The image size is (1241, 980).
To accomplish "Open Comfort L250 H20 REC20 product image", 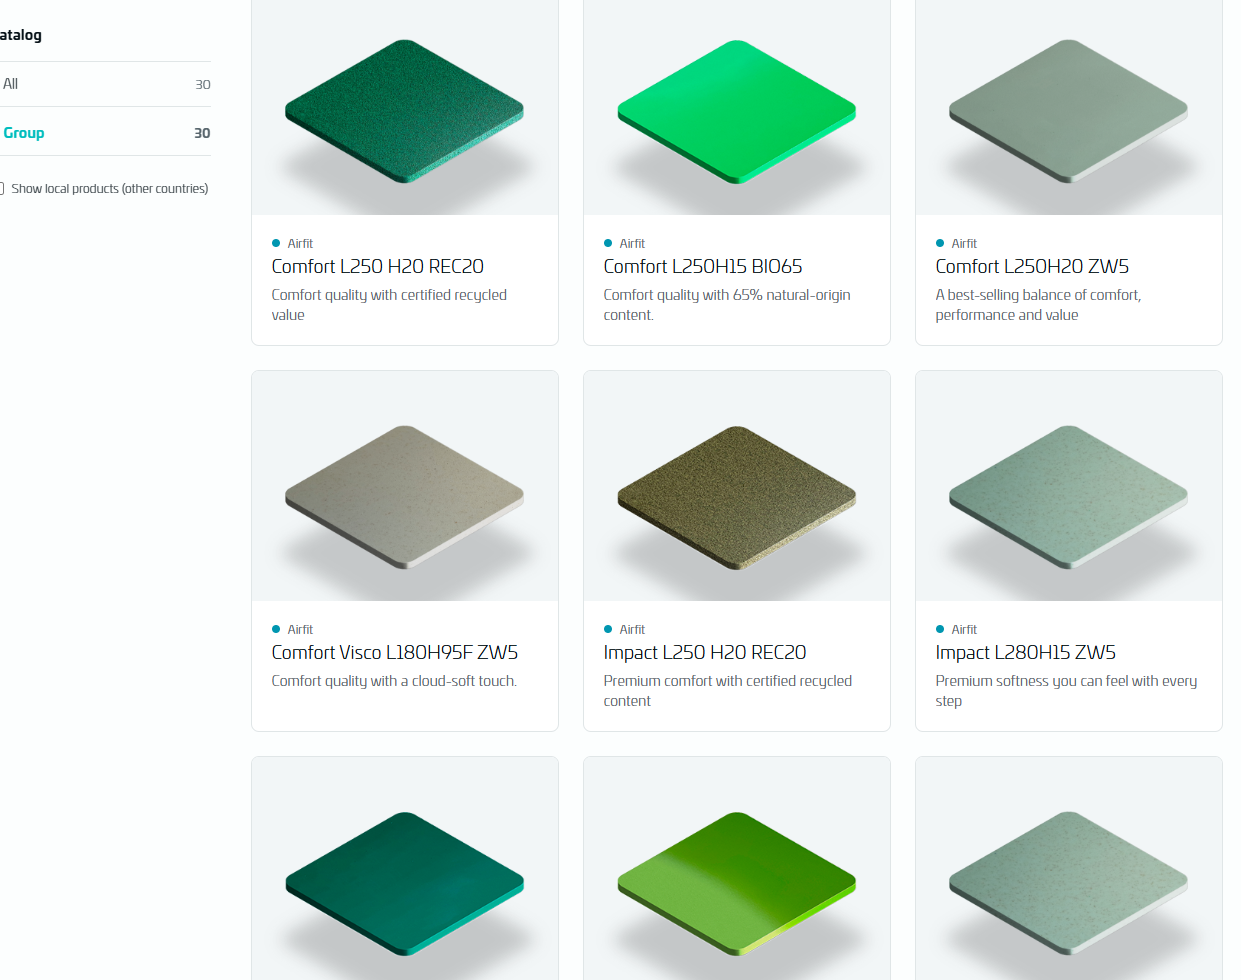I will pos(405,107).
